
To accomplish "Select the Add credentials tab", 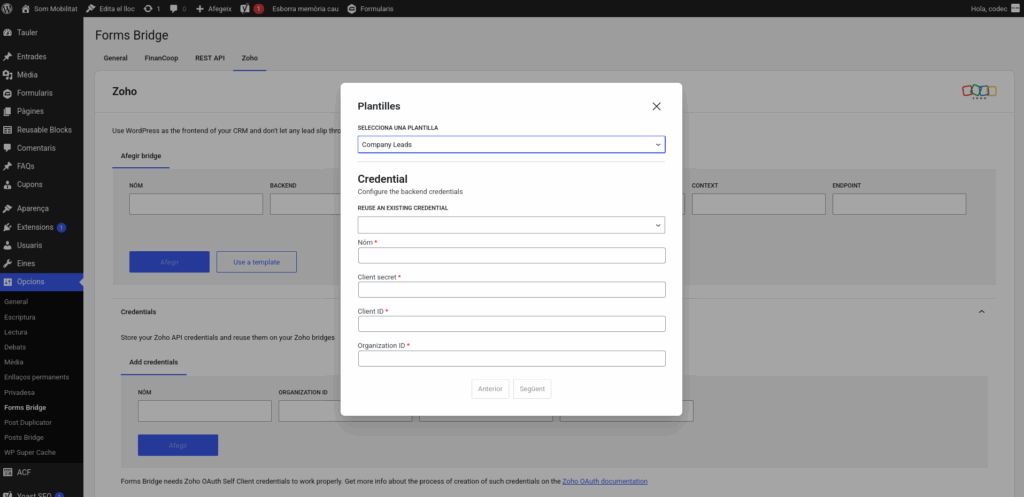I will tap(153, 362).
